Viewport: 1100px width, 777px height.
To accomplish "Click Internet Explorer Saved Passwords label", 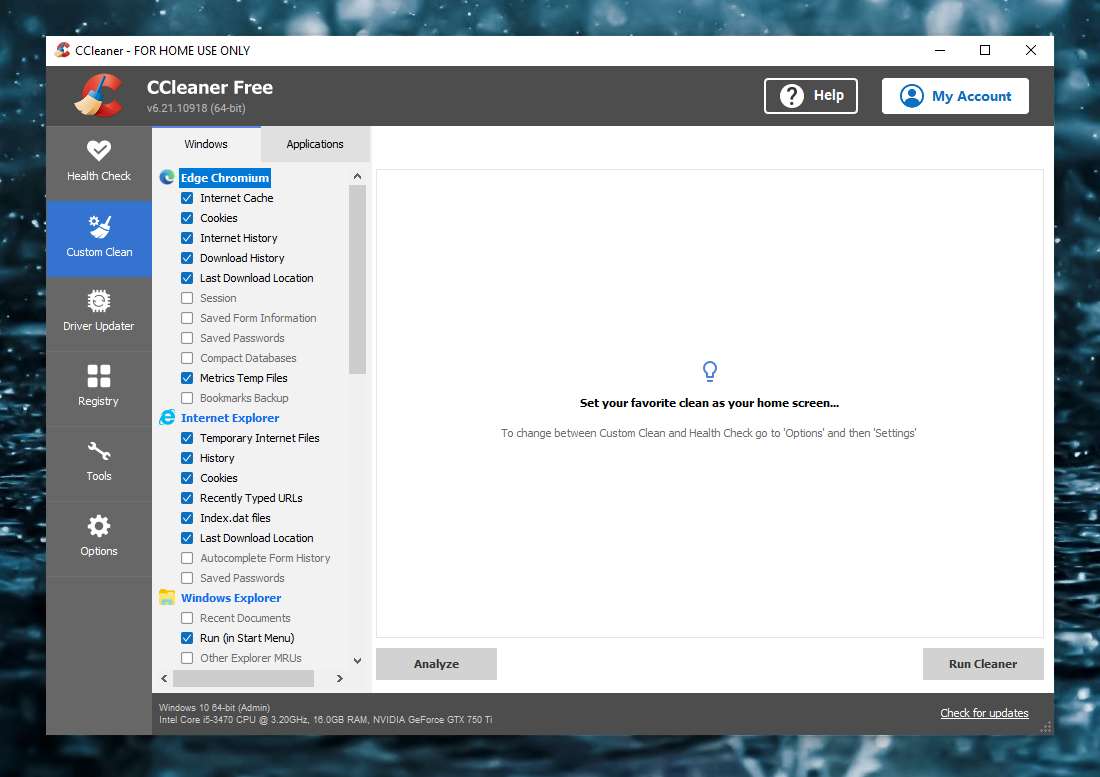I will coord(242,578).
